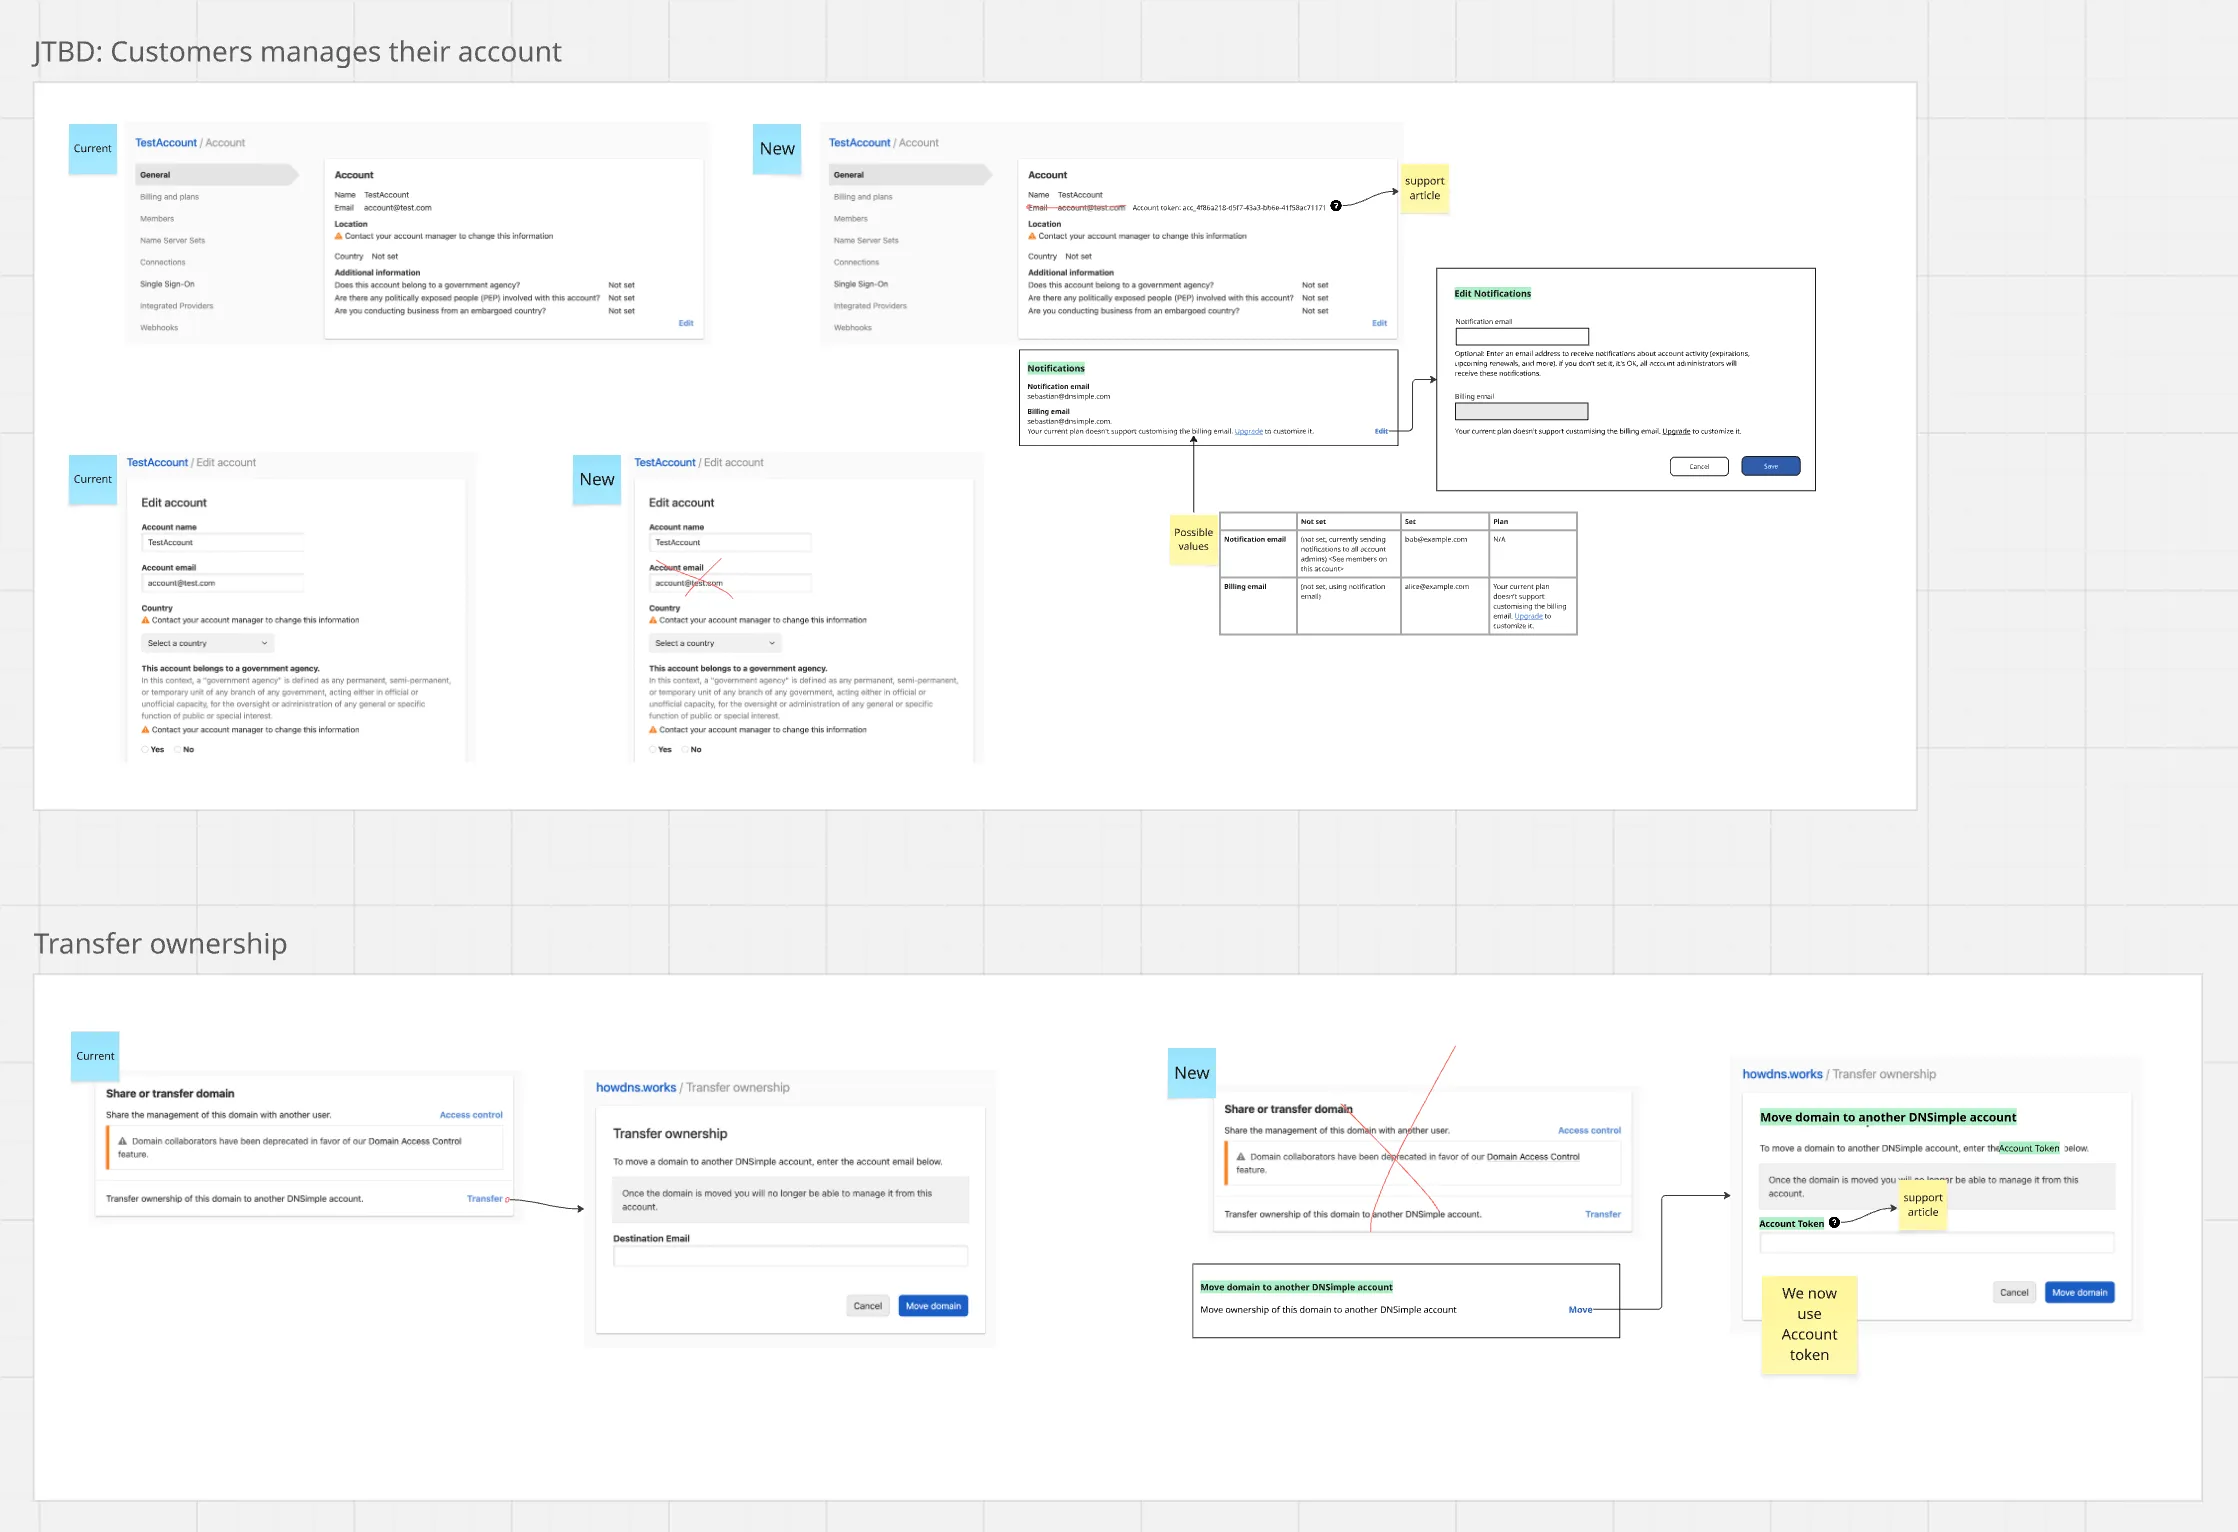Select the Yes radio button in the New Edit account form
Viewport: 2238px width, 1532px height.
pyautogui.click(x=653, y=749)
